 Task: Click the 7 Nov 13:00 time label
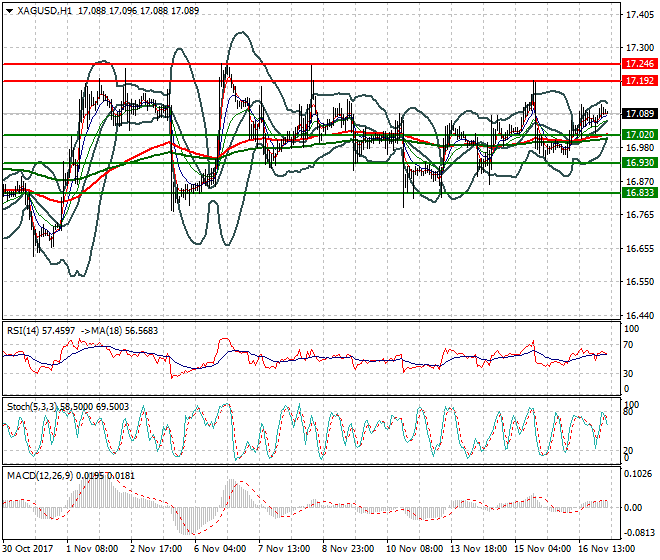point(284,549)
